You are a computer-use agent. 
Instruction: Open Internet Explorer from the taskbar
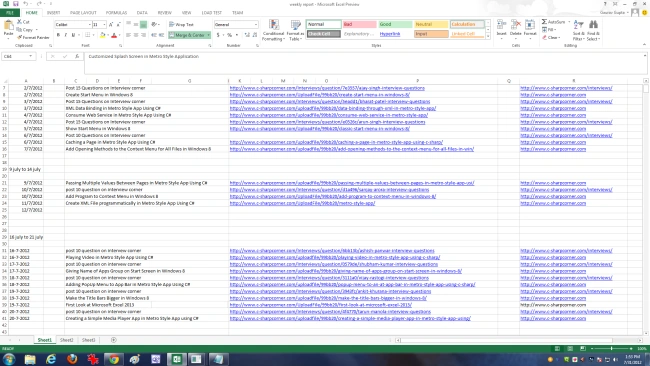(51, 359)
